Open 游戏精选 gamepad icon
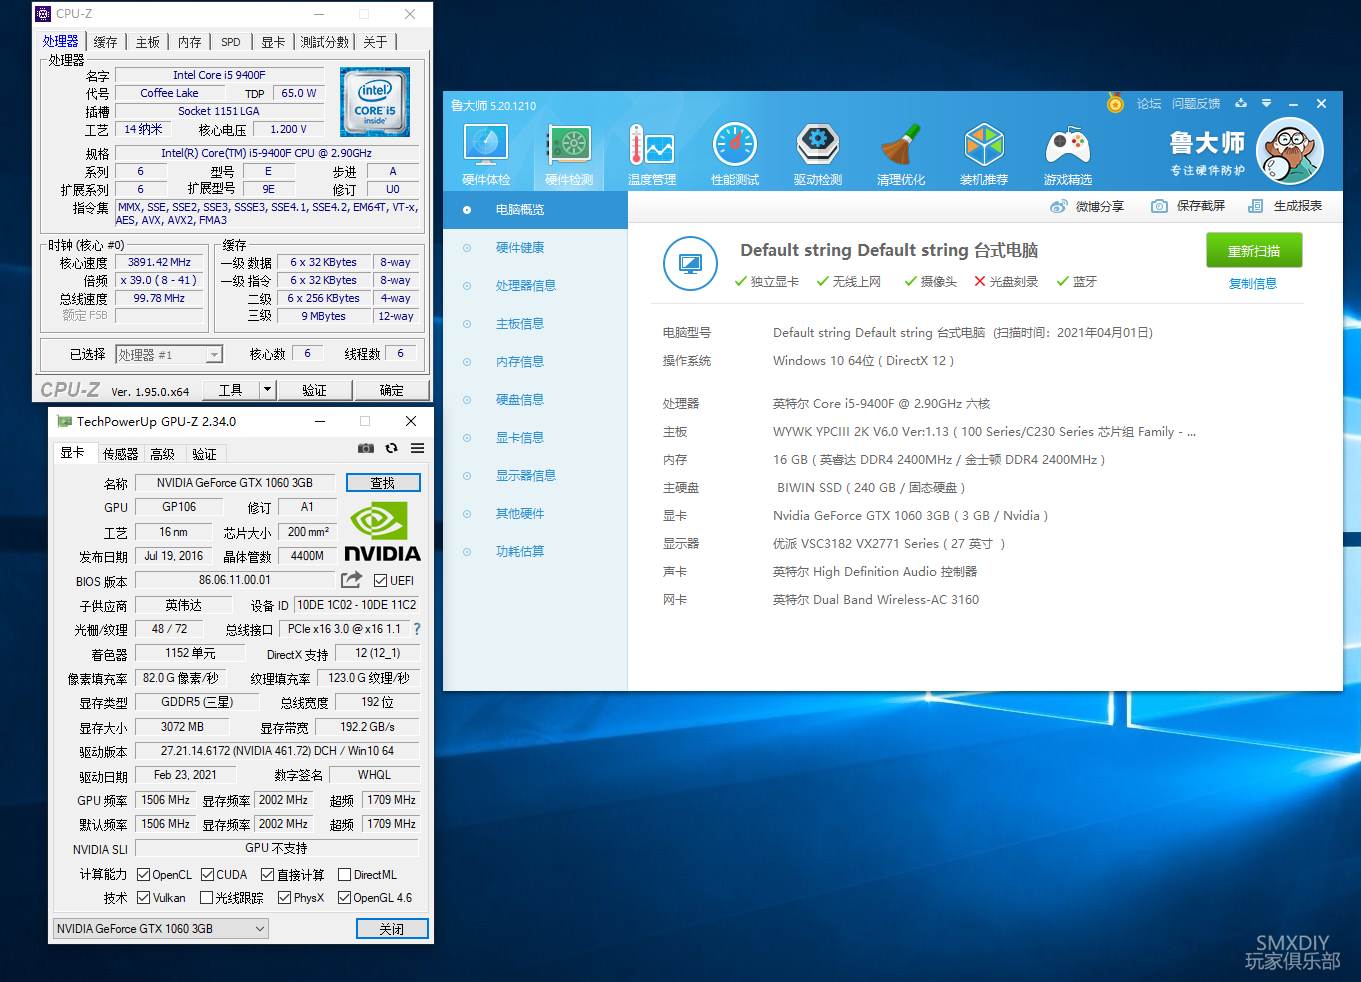This screenshot has width=1361, height=982. [x=1068, y=155]
